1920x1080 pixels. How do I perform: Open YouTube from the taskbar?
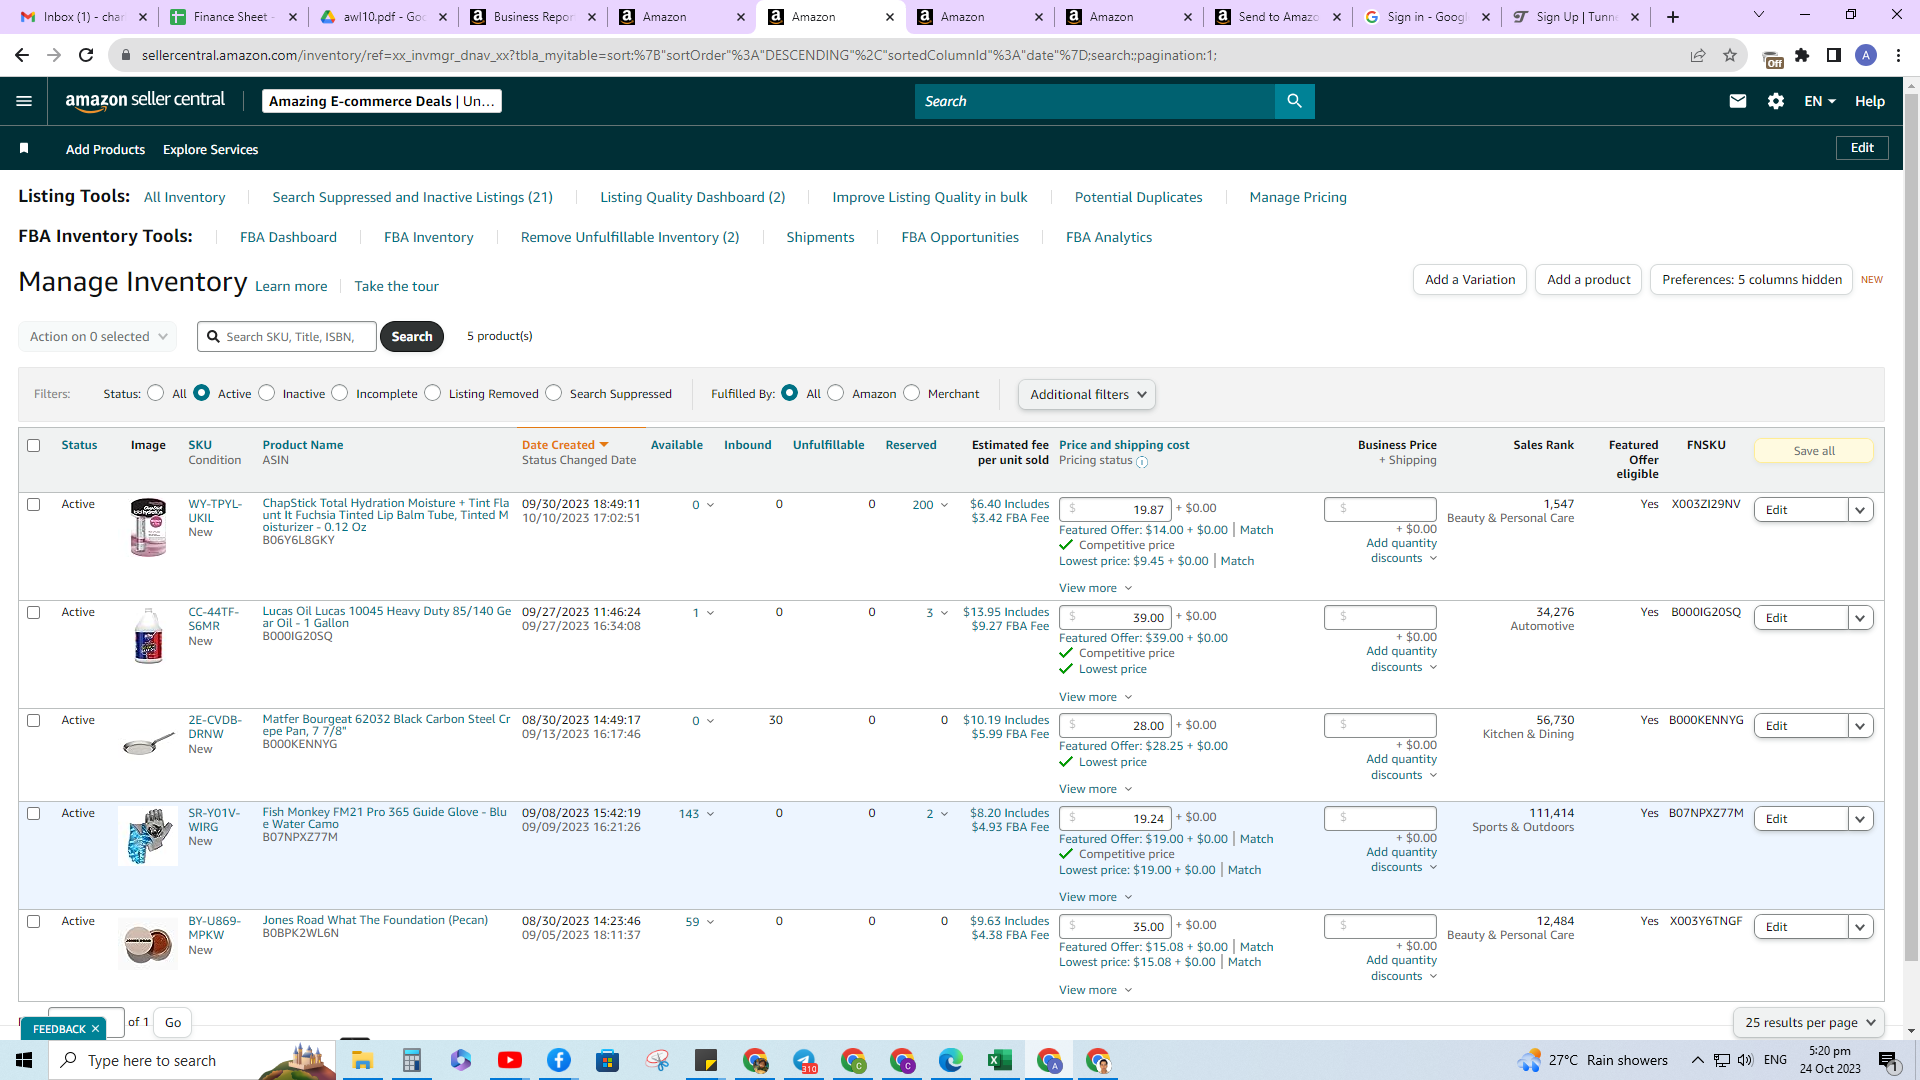(509, 1060)
